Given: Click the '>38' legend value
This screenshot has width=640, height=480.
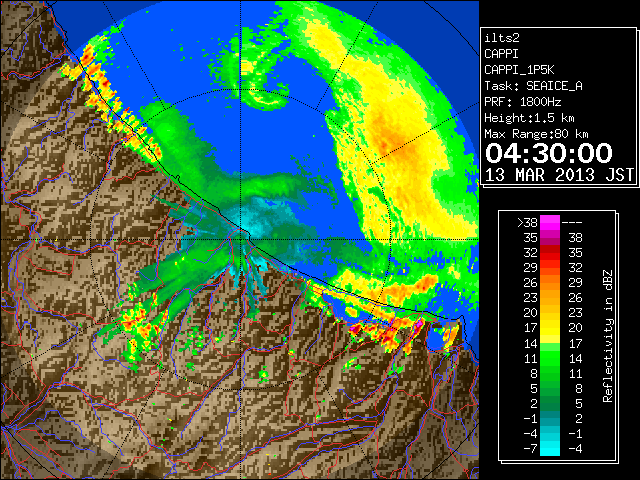Looking at the screenshot, I should pyautogui.click(x=527, y=223).
